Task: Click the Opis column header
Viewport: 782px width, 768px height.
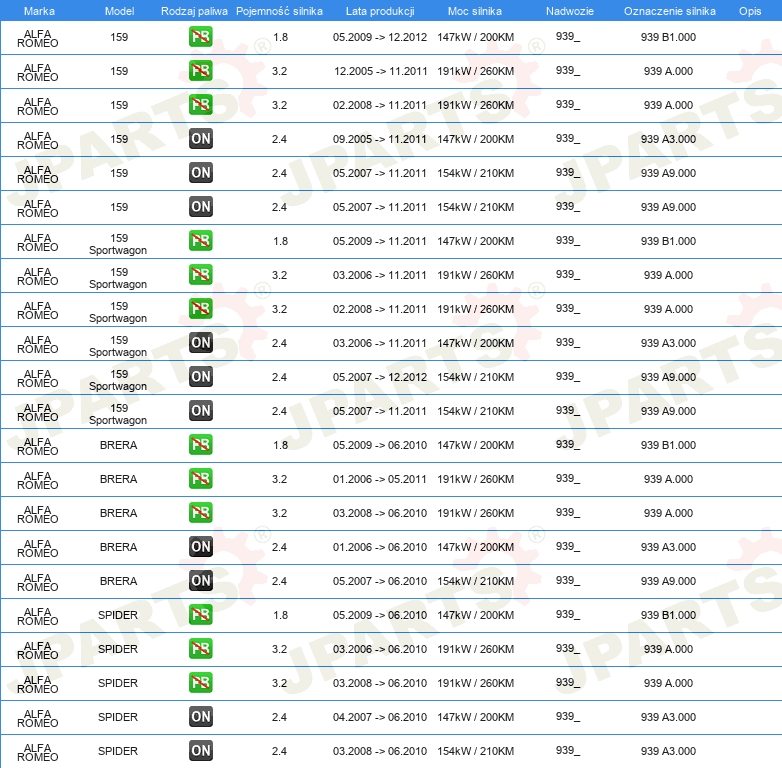Action: tap(750, 11)
